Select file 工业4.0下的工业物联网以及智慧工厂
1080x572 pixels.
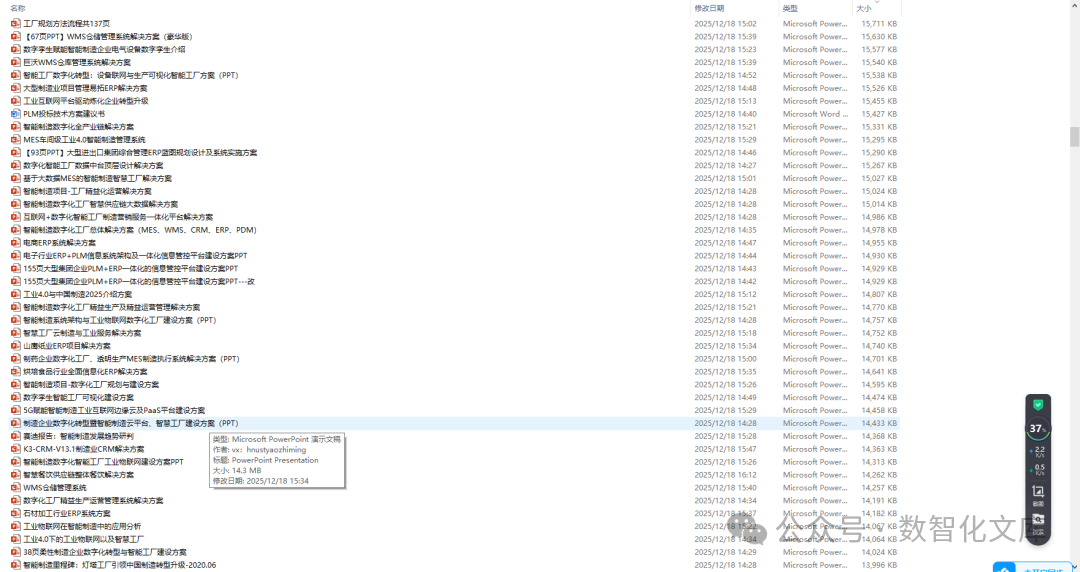click(x=83, y=539)
